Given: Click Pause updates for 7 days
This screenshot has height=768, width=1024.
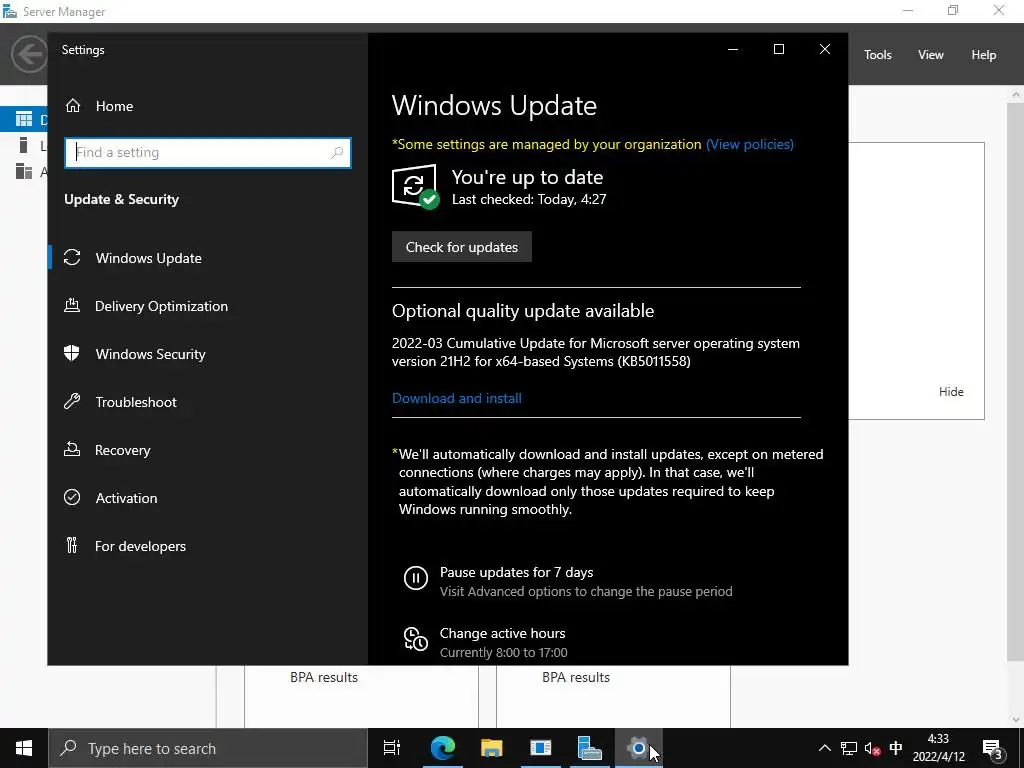Looking at the screenshot, I should coord(517,572).
